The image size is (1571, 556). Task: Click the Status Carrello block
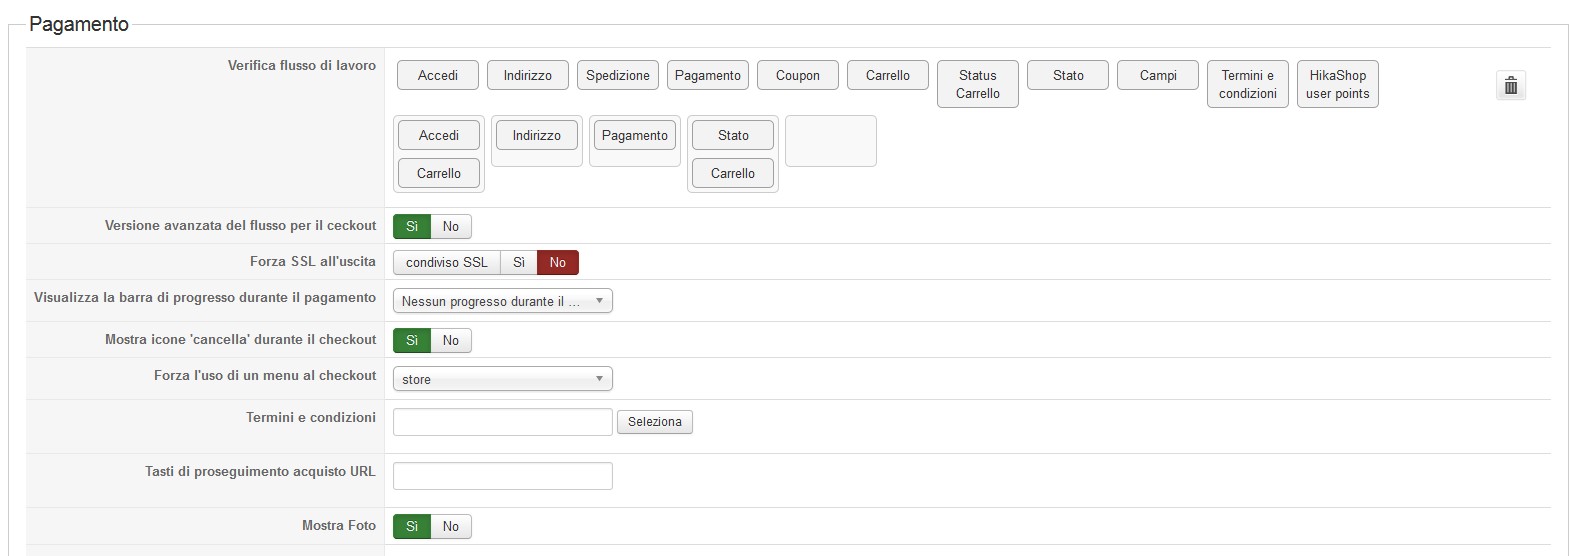[x=977, y=84]
